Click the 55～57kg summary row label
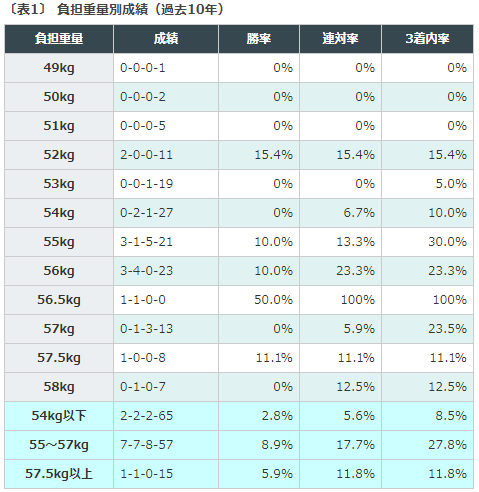The height and width of the screenshot is (492, 479). coord(59,445)
